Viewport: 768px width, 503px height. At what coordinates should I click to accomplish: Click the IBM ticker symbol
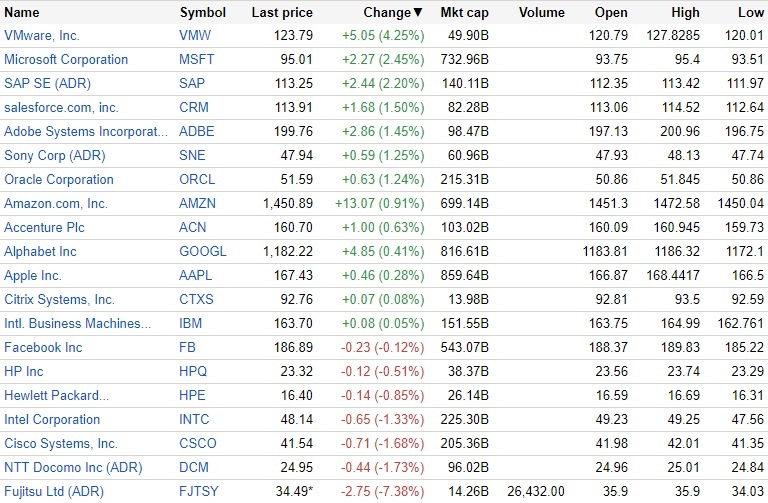[190, 324]
